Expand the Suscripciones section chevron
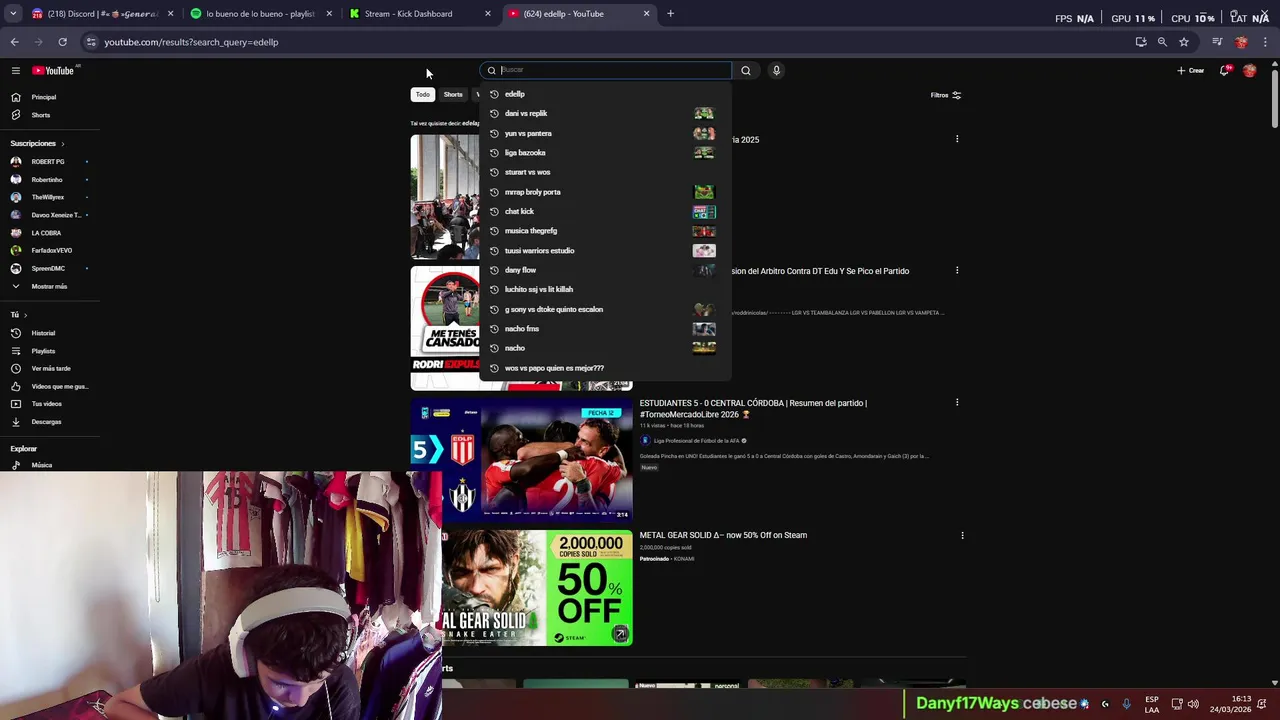 tap(62, 144)
